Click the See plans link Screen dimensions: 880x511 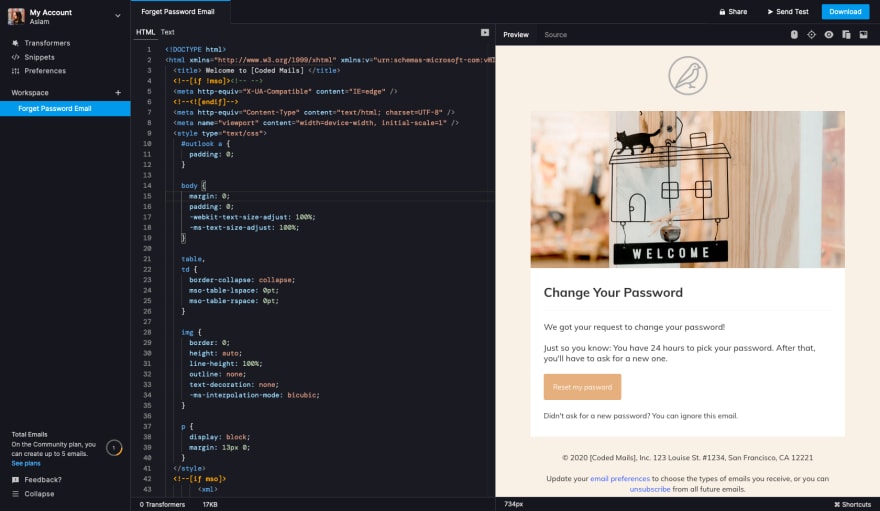pos(26,463)
